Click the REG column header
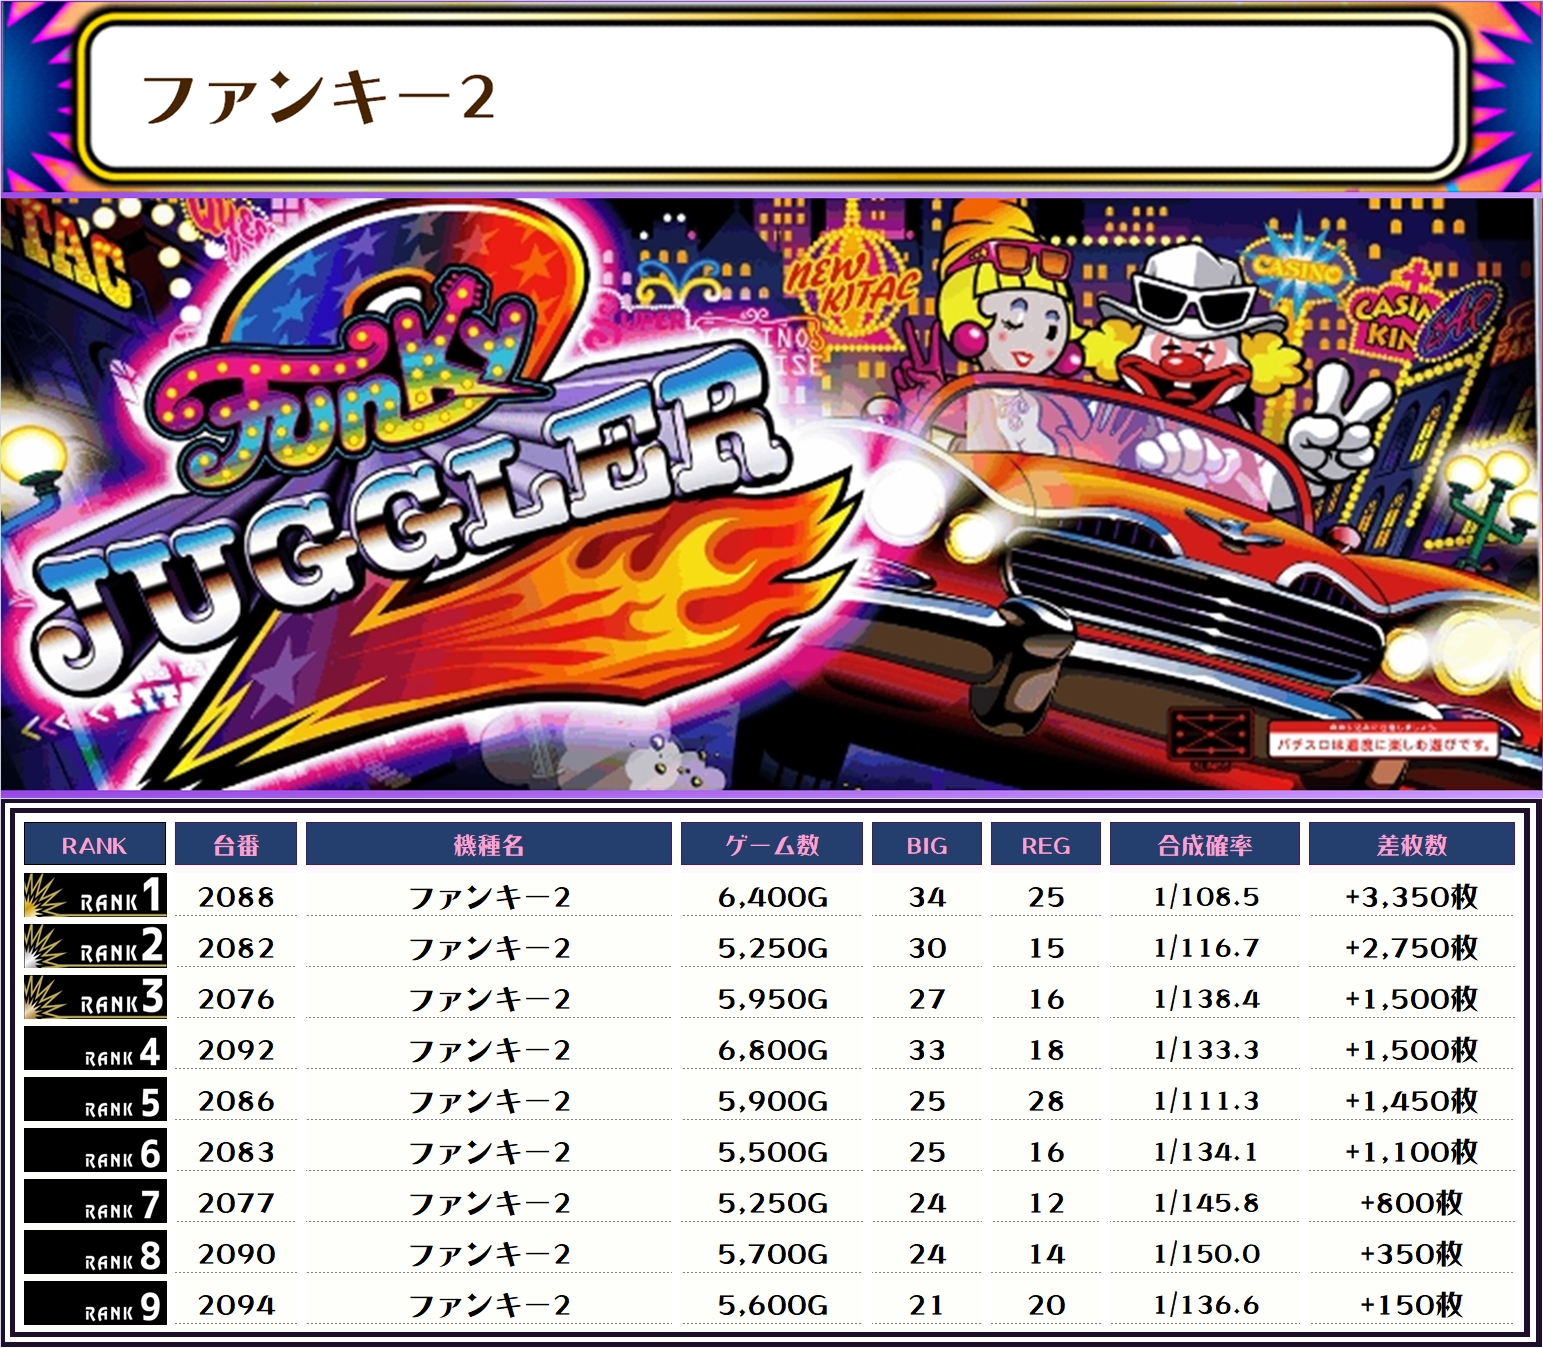Screen dimensions: 1543x1348 pos(1046,845)
